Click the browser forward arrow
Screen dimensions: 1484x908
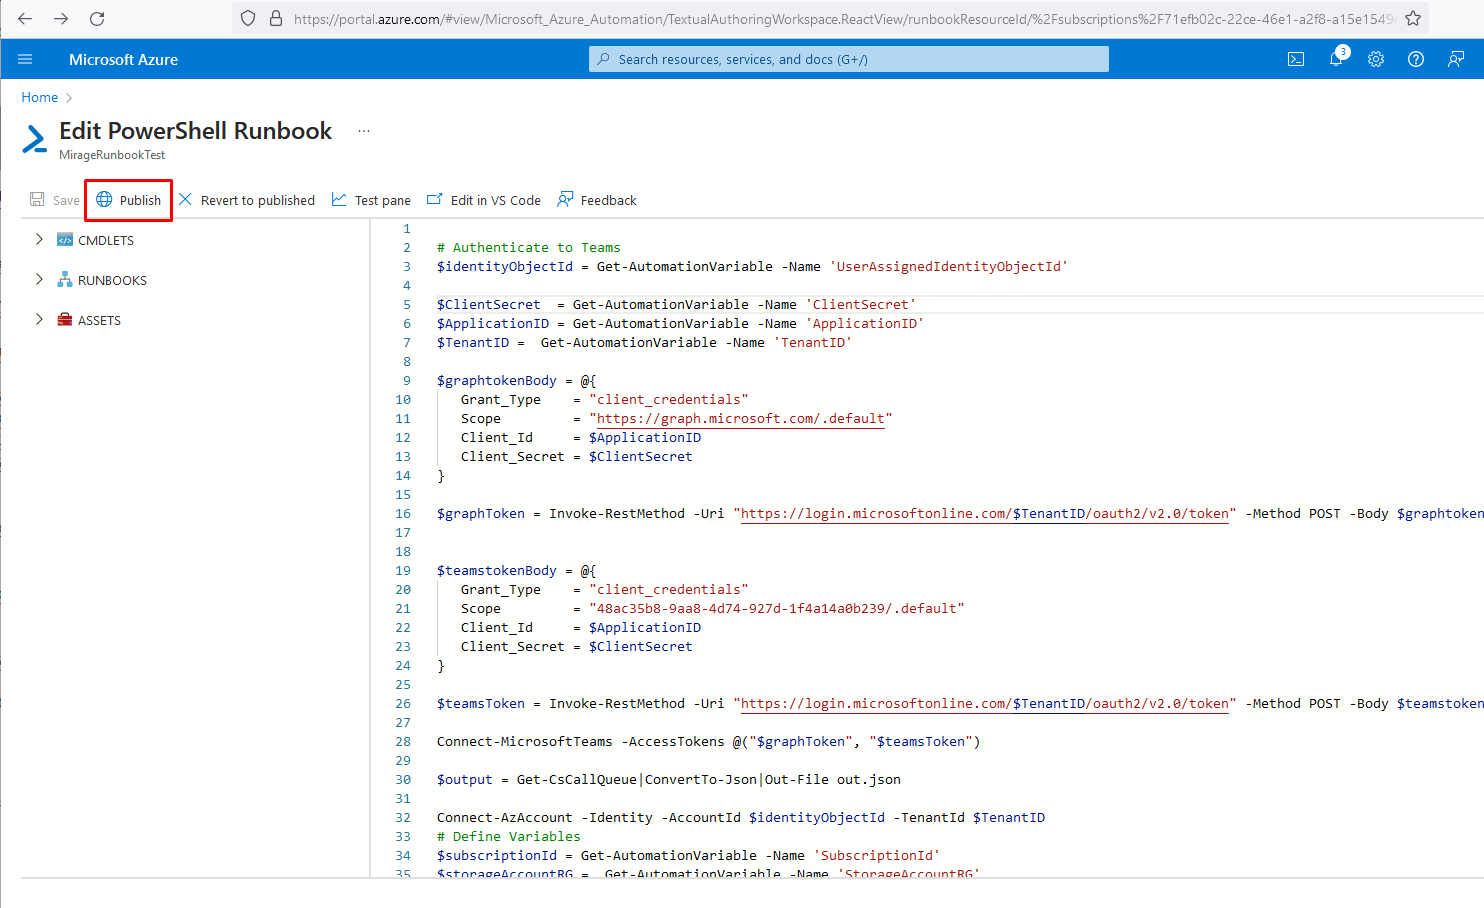tap(61, 18)
